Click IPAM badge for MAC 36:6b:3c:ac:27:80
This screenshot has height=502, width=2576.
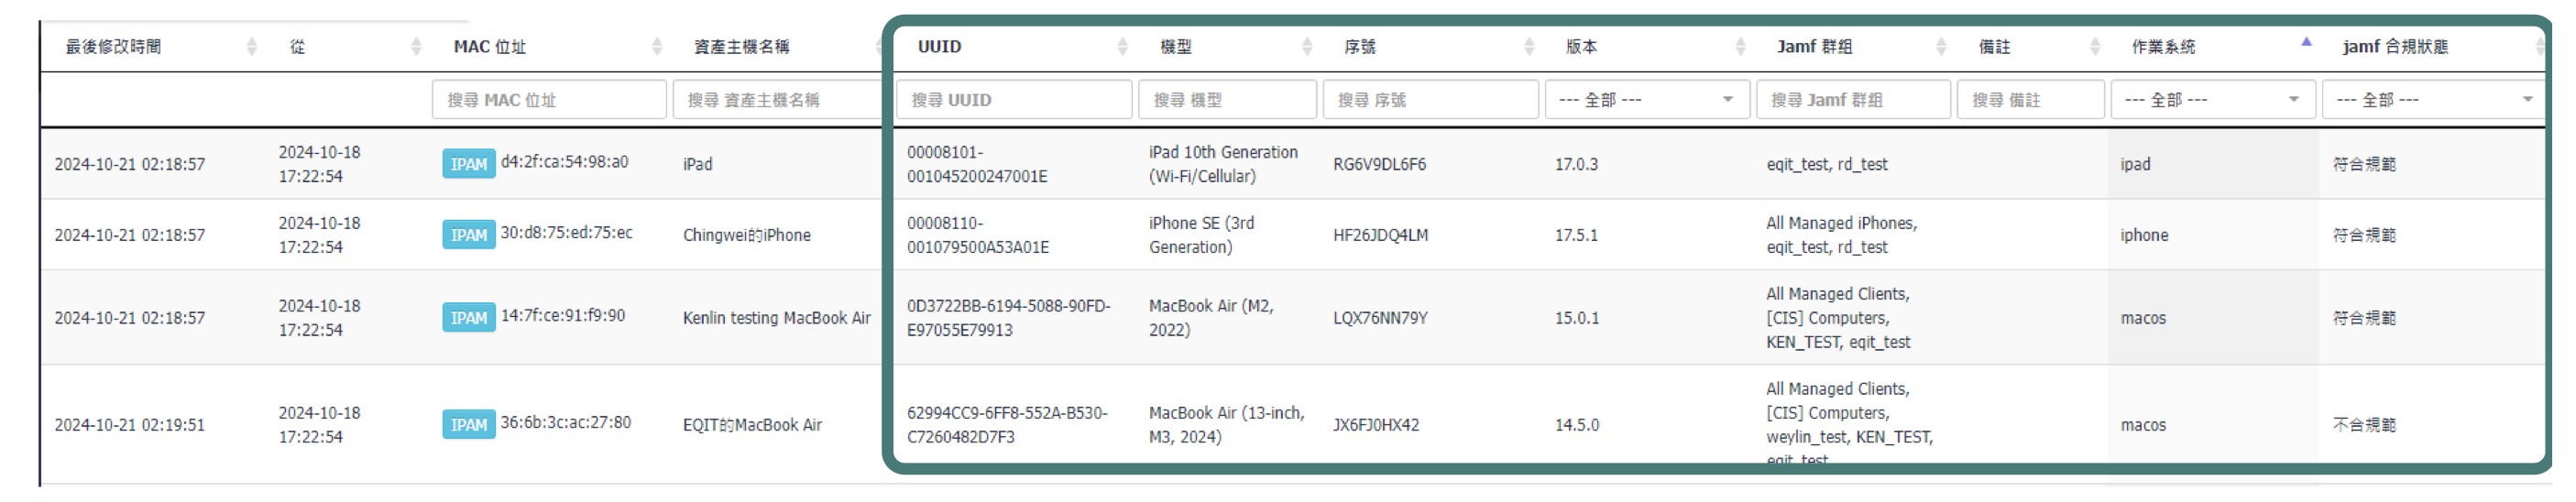(468, 425)
